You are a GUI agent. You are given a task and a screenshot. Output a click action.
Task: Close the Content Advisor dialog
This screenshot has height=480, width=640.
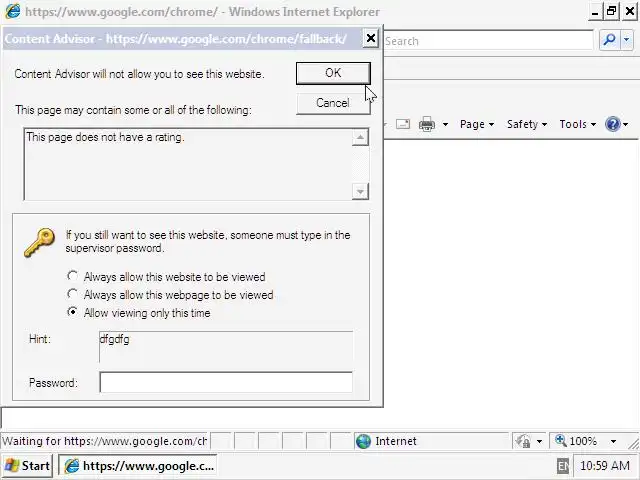(371, 38)
